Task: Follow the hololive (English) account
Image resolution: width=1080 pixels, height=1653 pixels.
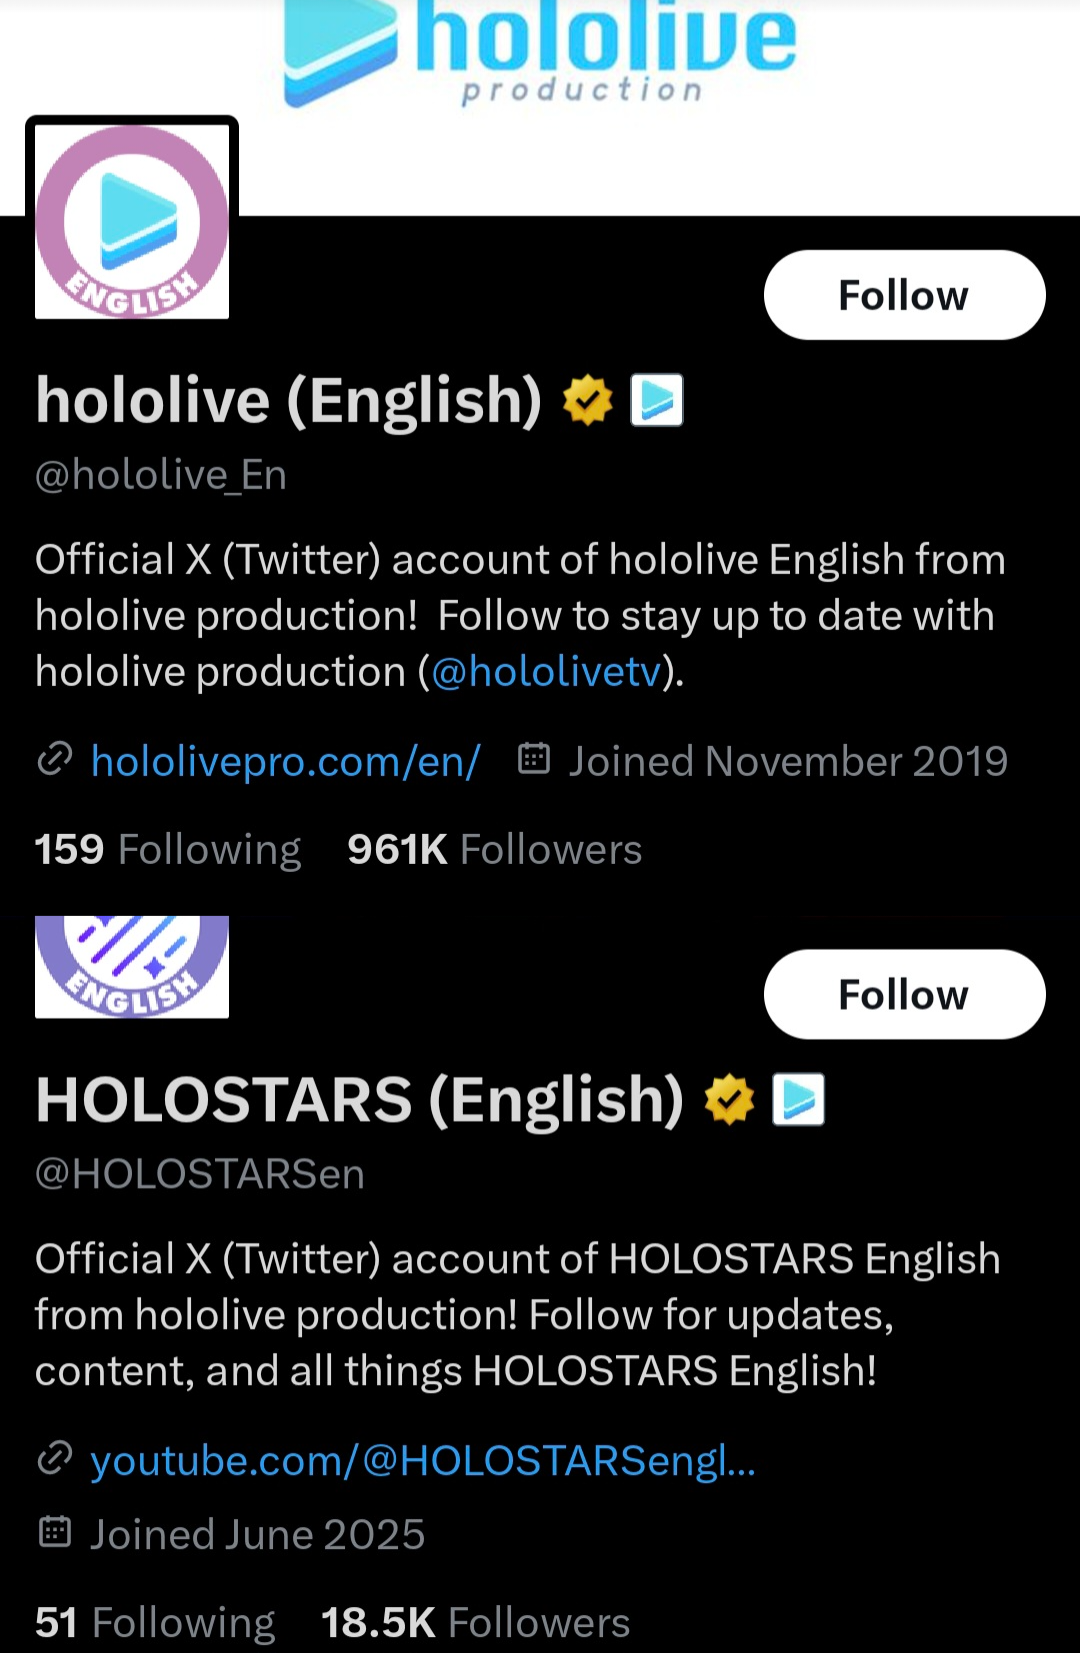Action: (904, 295)
